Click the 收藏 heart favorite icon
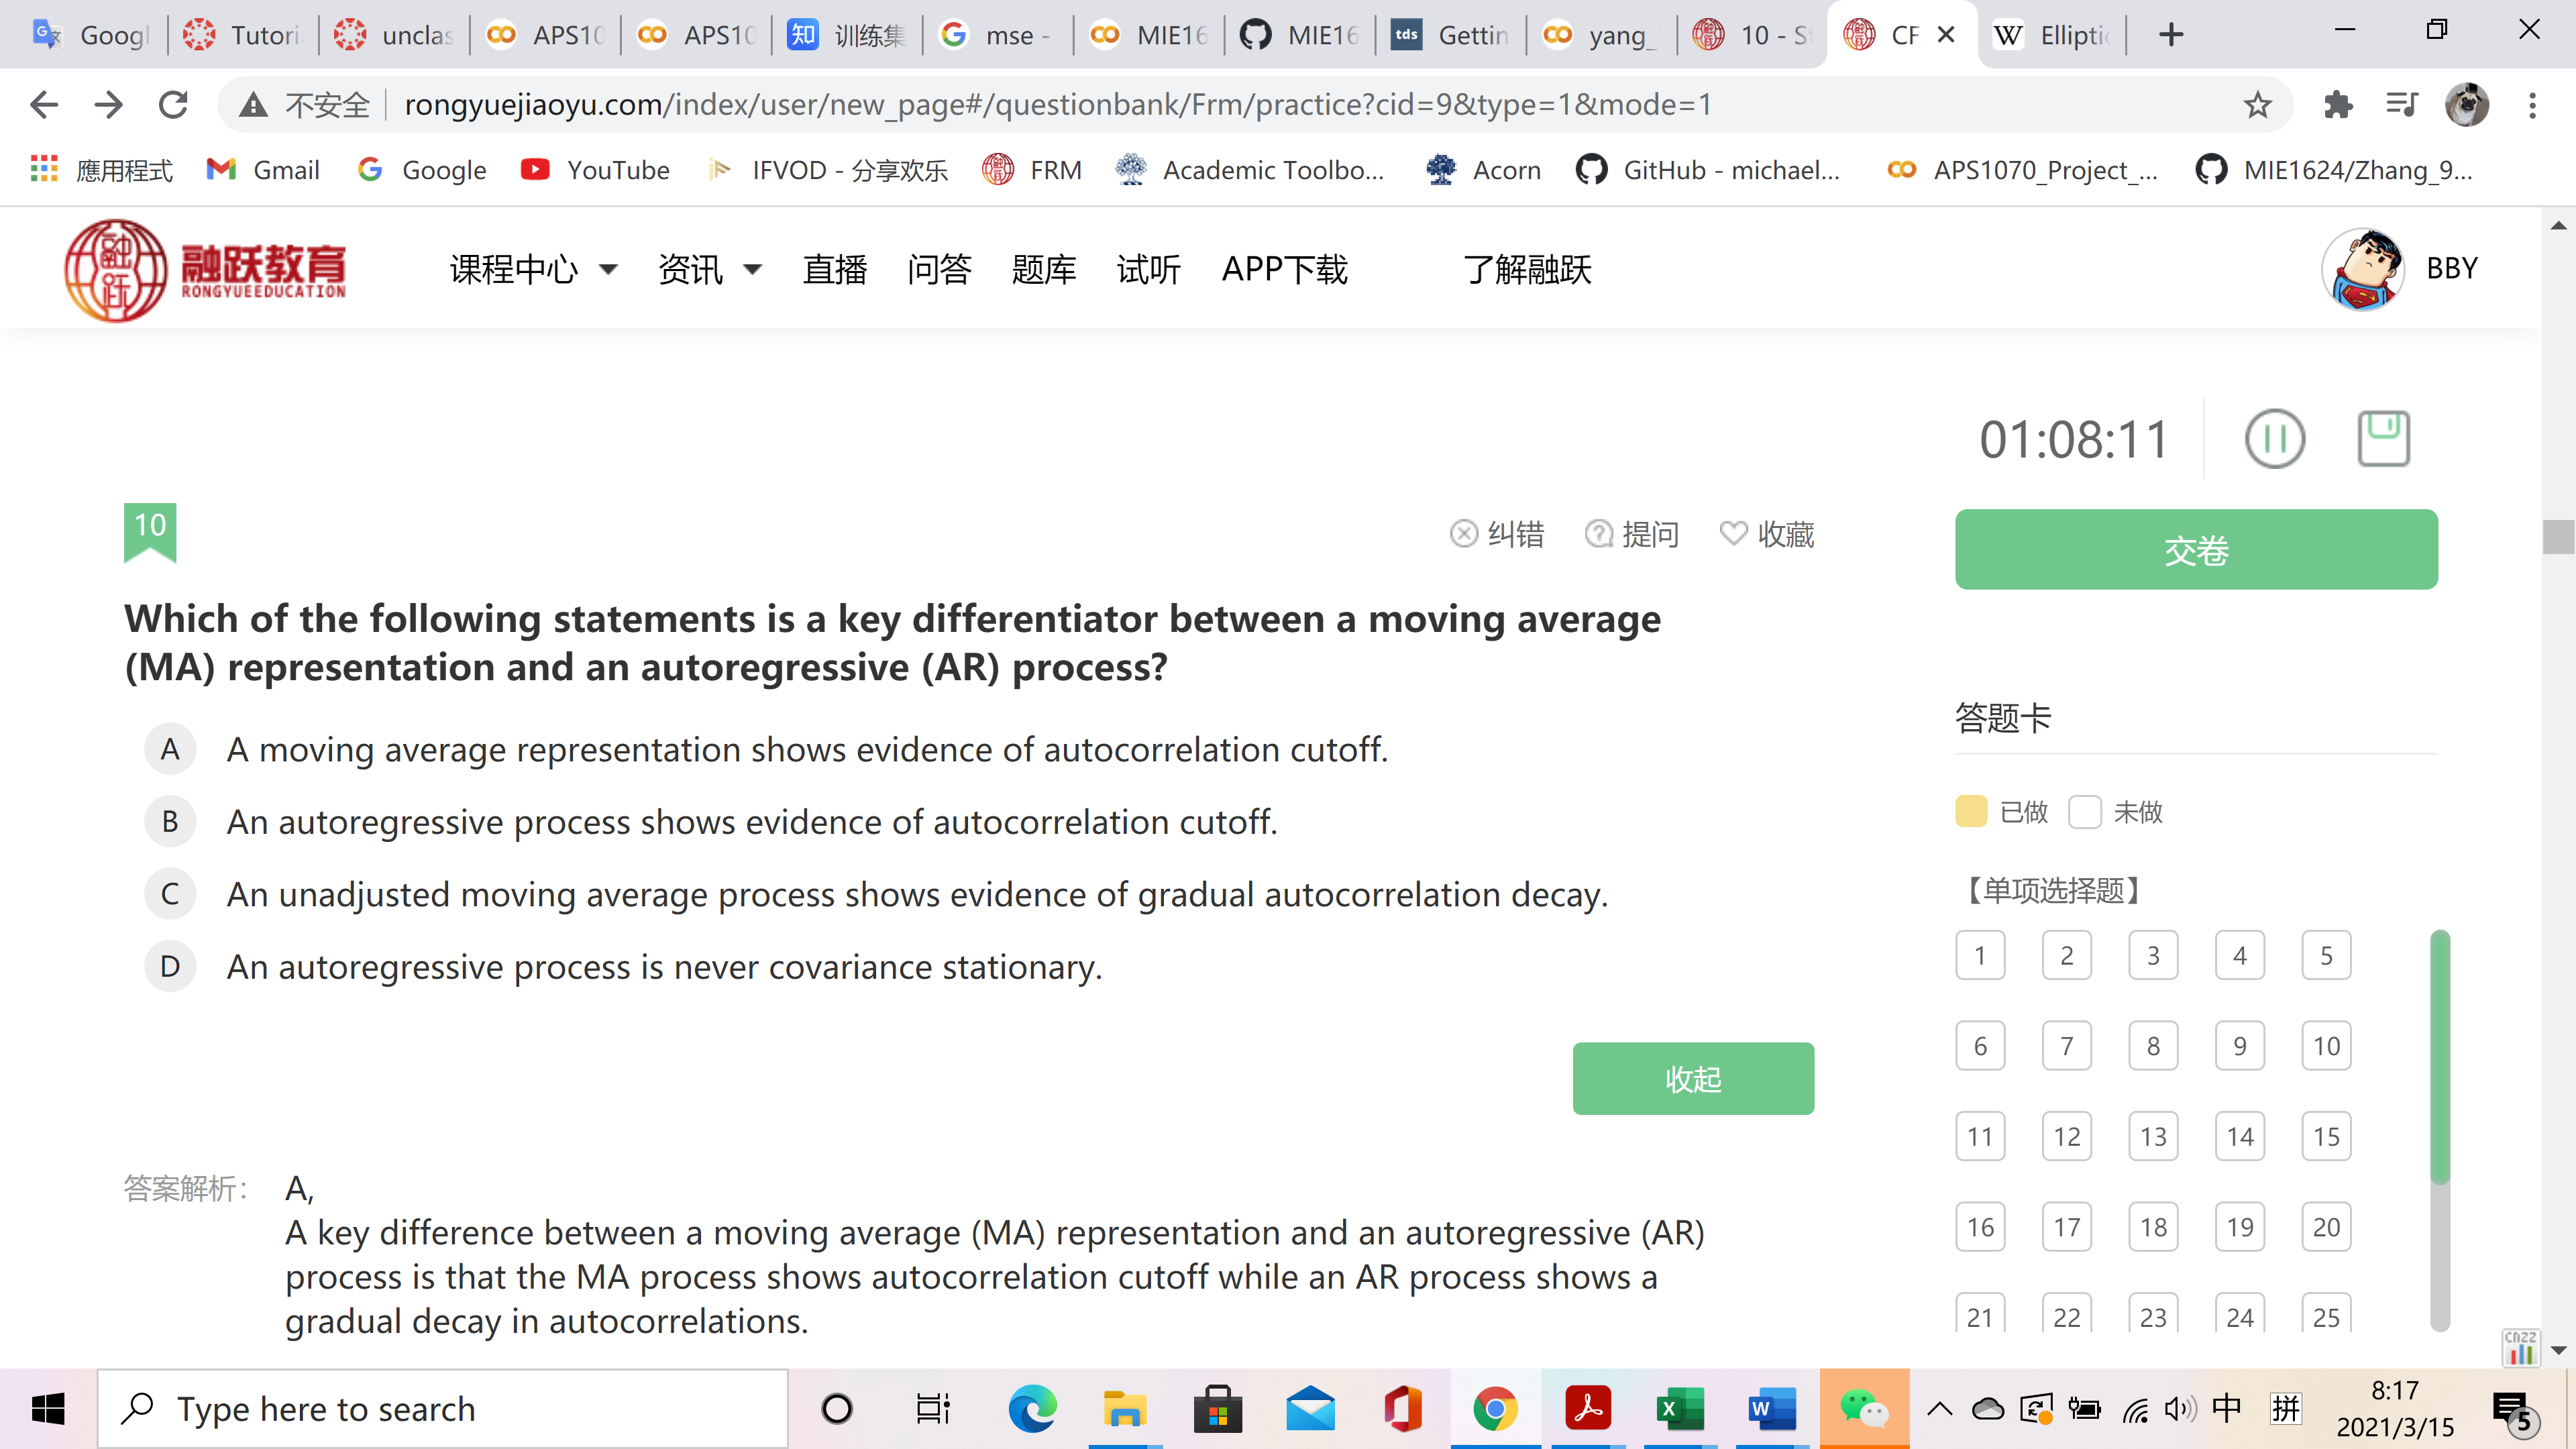The height and width of the screenshot is (1449, 2576). tap(1733, 533)
